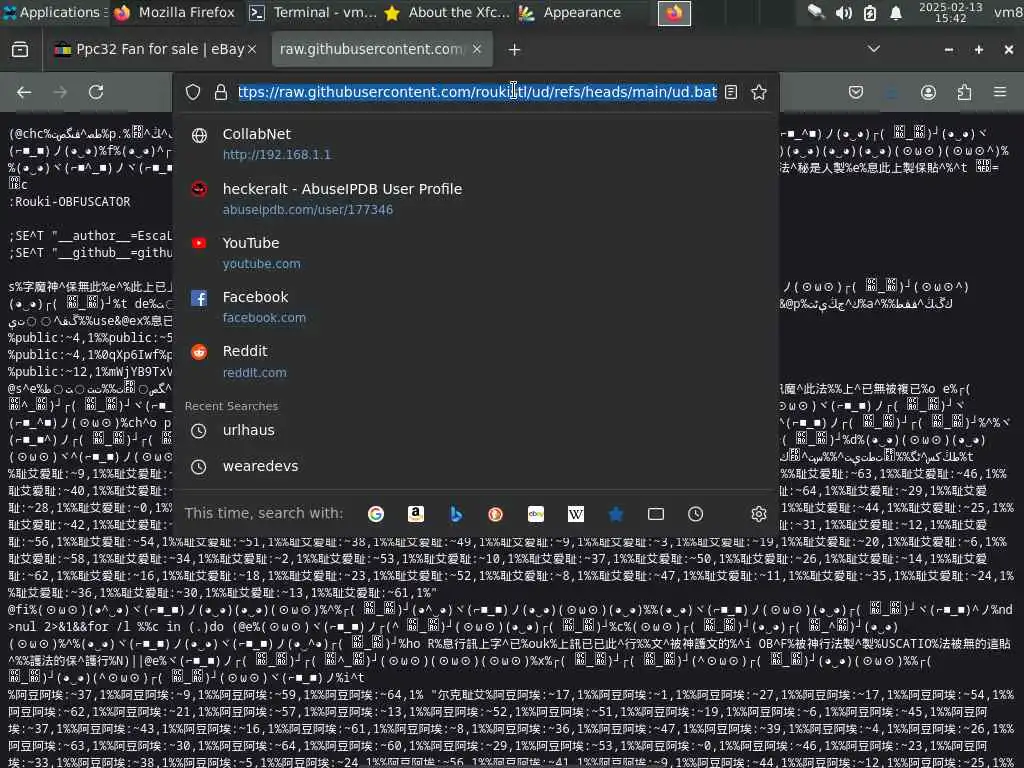Search within open Tabs icon

tap(656, 514)
